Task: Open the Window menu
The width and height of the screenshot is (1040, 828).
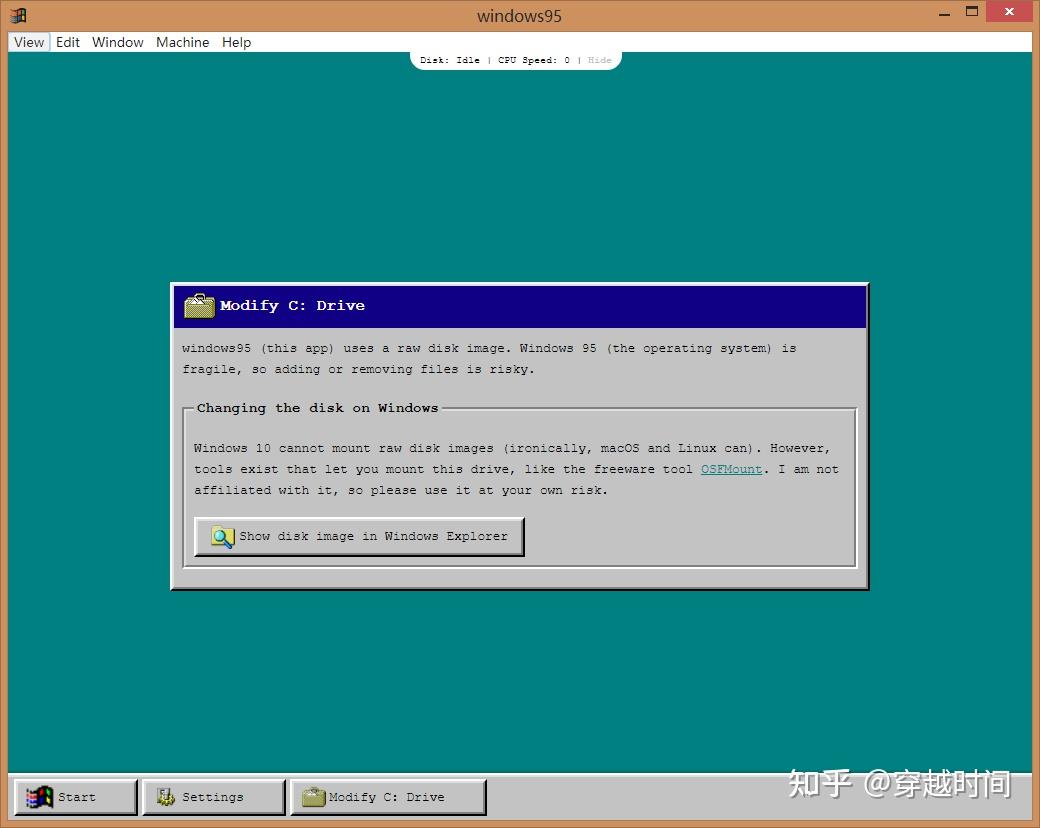Action: pos(117,42)
